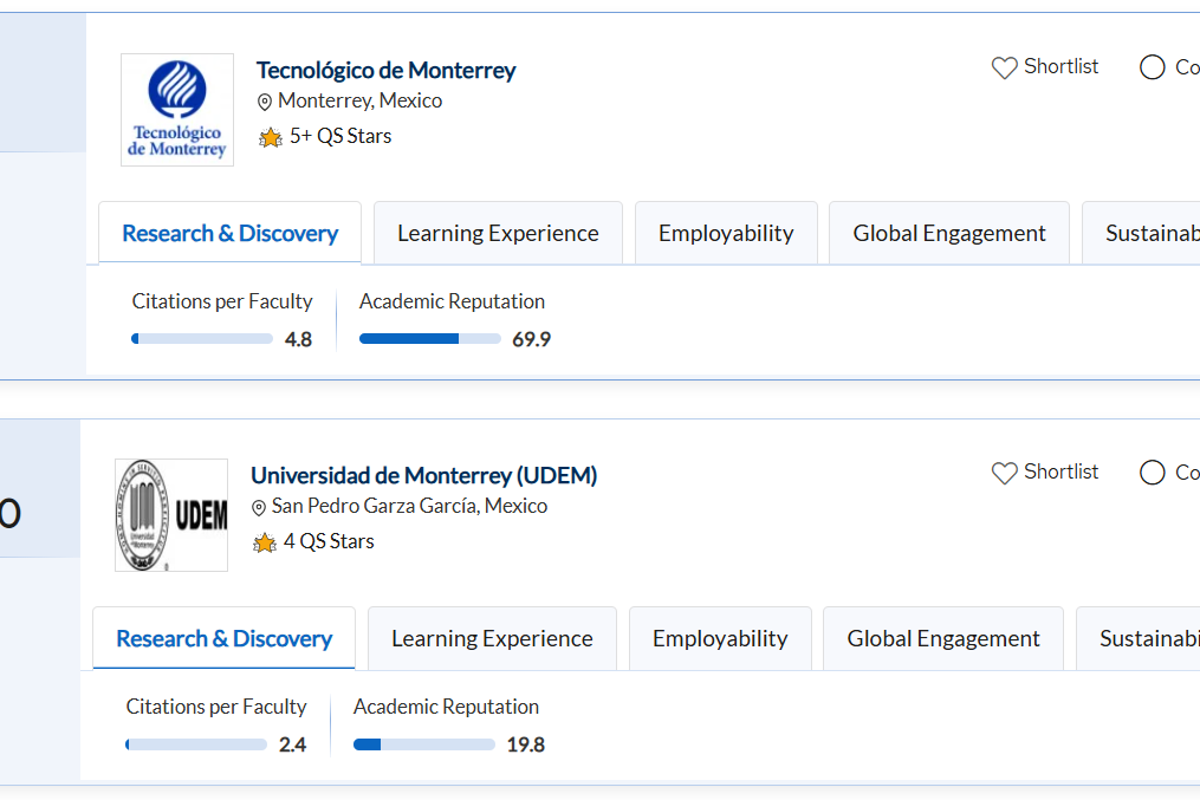This screenshot has height=800, width=1200.
Task: Click the star icon next to 5+ QS Stars
Action: (x=269, y=137)
